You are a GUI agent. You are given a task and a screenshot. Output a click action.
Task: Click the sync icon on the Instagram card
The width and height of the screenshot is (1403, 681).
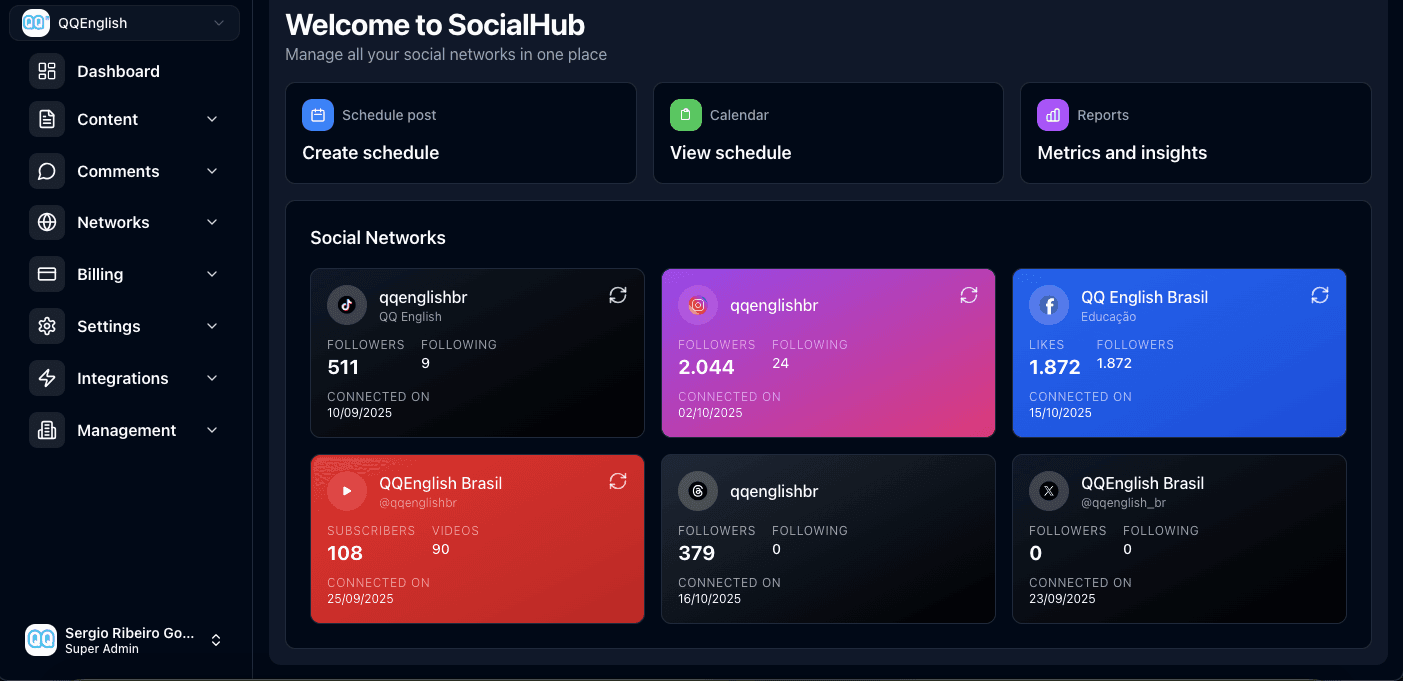coord(968,295)
